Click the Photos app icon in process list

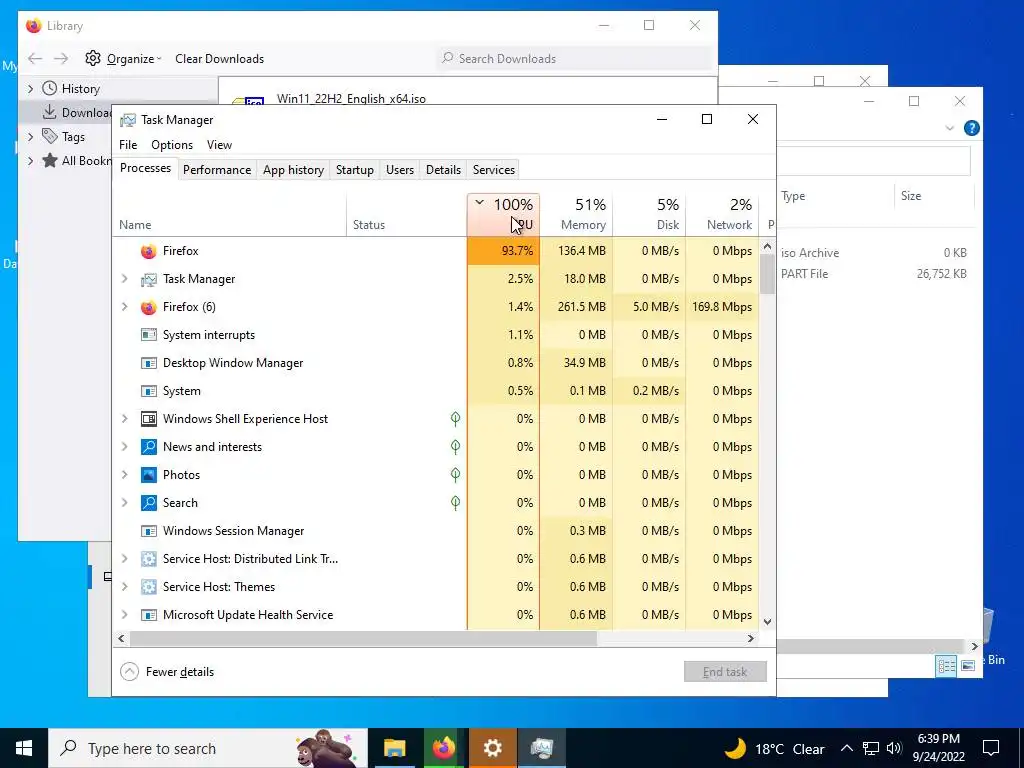tap(149, 475)
